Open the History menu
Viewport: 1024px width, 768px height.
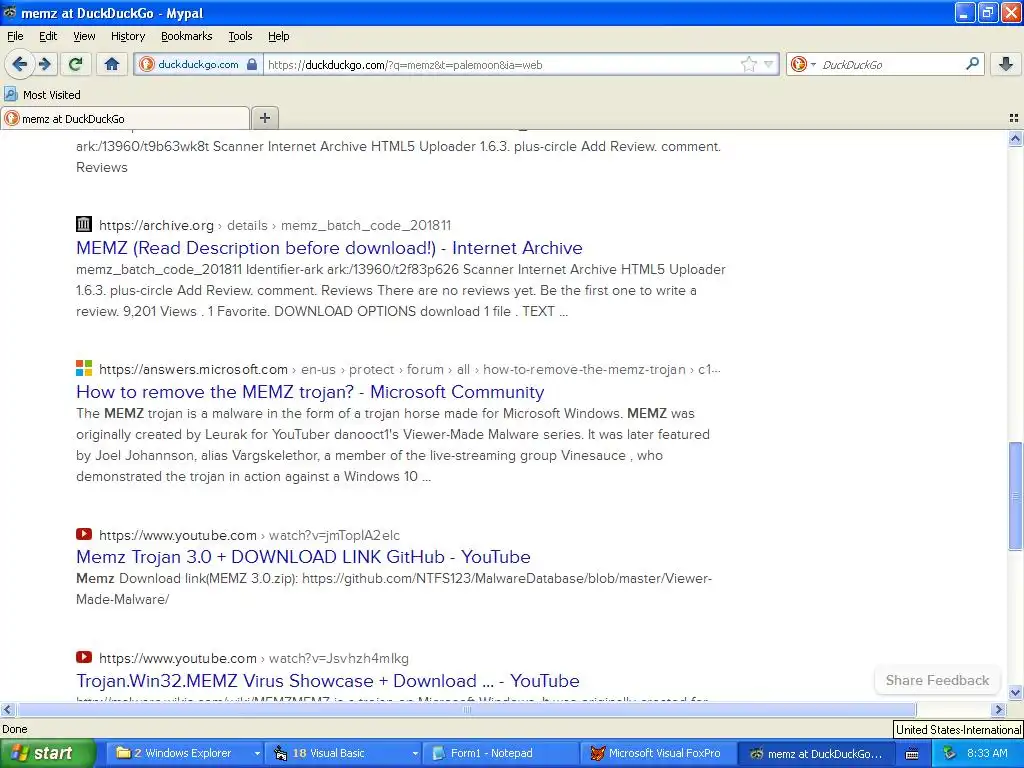tap(128, 36)
